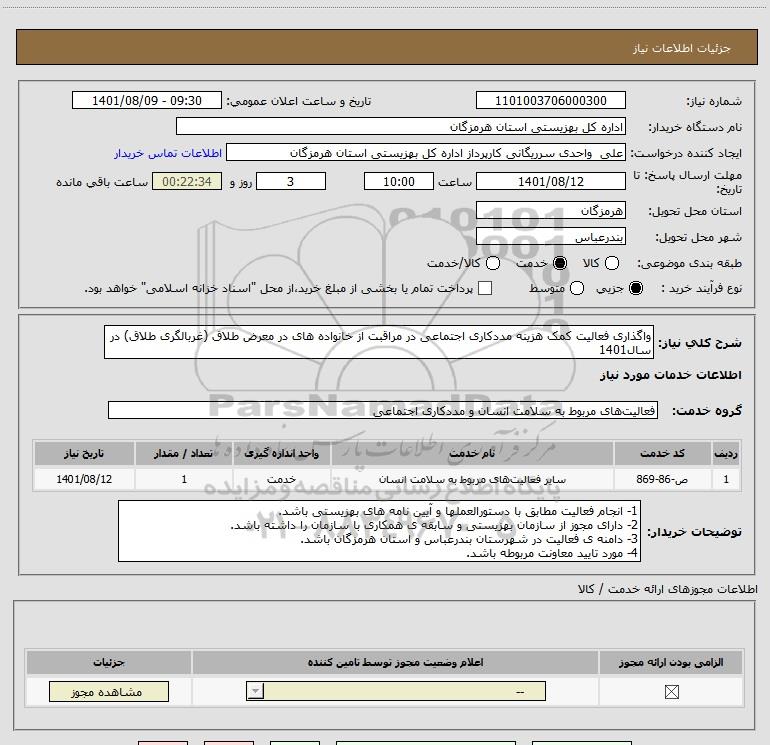Image resolution: width=770 pixels, height=745 pixels.
Task: Open the اعلام وضعیت مجوز dropdown arrow
Action: [255, 691]
